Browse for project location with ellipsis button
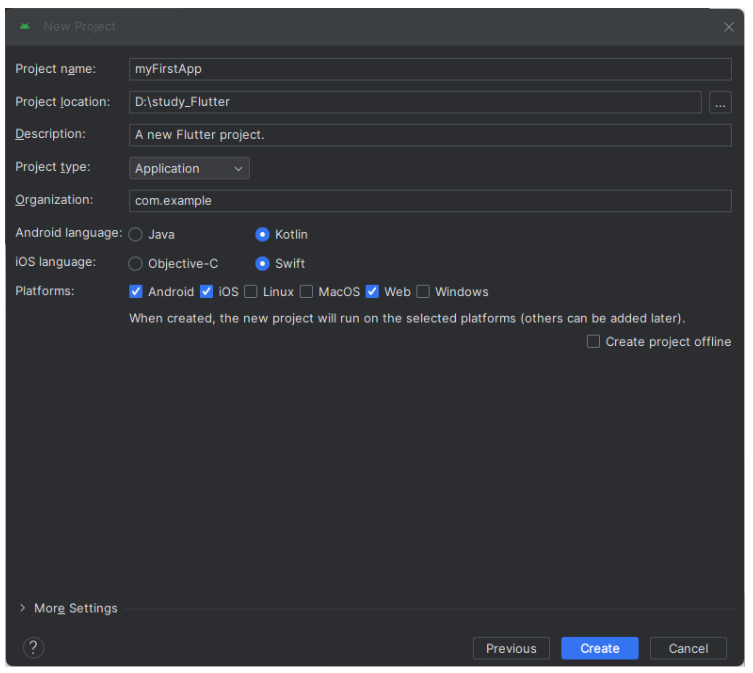 click(720, 102)
